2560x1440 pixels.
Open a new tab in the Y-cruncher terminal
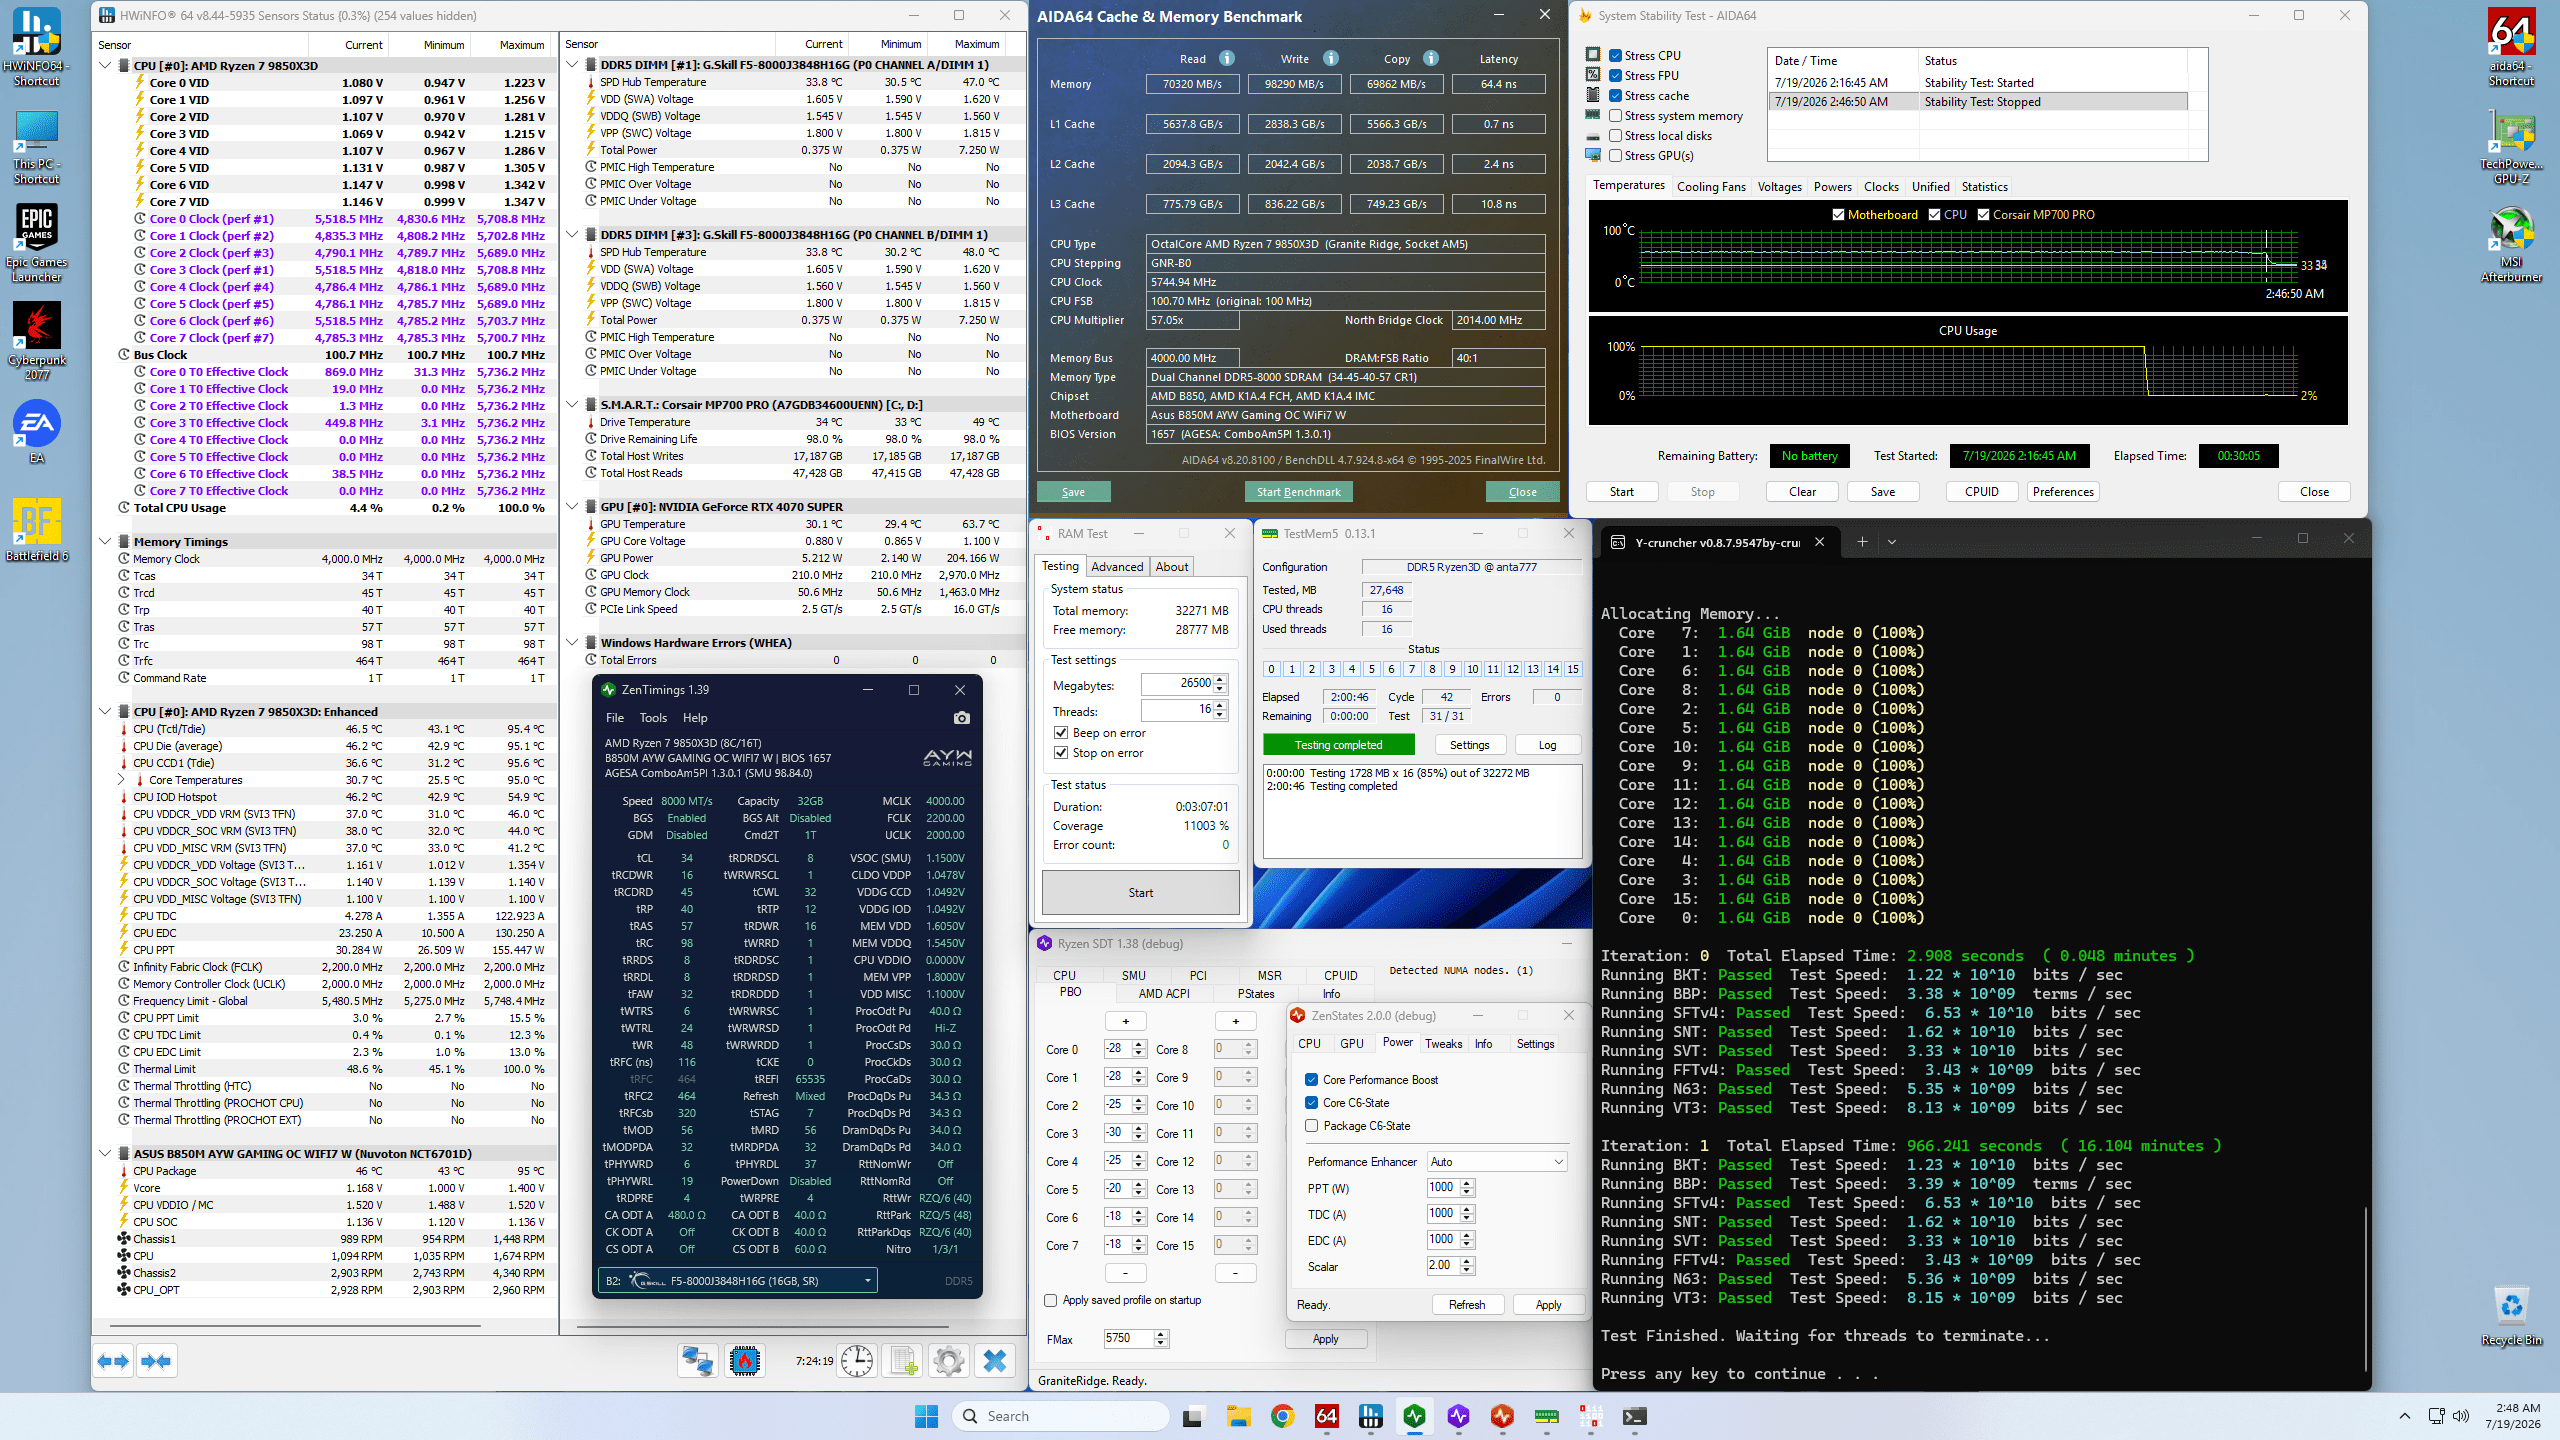(x=1862, y=542)
